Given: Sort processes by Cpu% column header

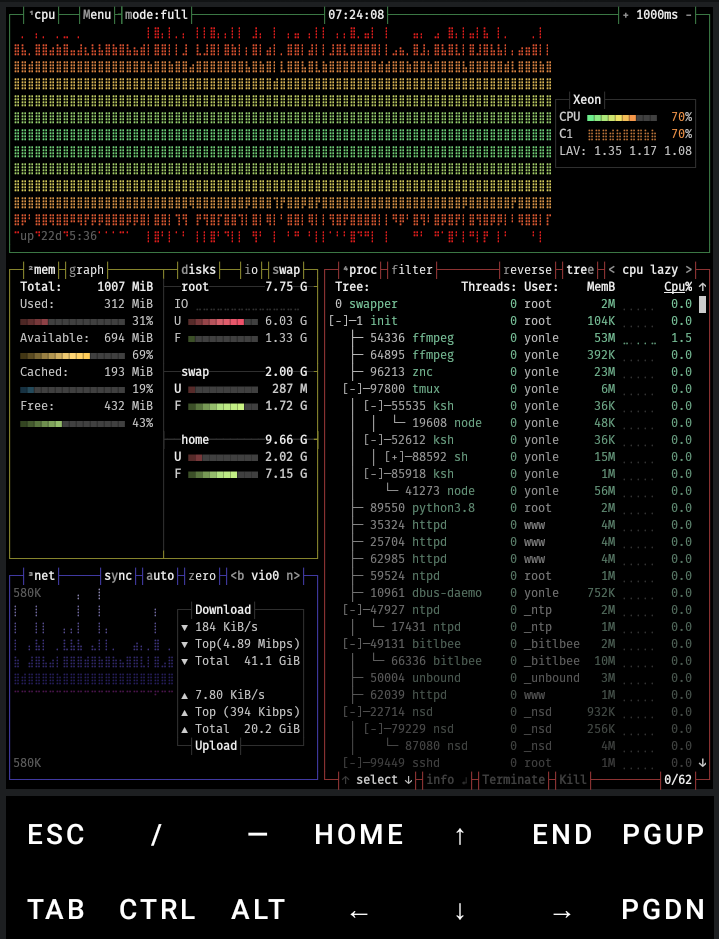Looking at the screenshot, I should point(678,287).
